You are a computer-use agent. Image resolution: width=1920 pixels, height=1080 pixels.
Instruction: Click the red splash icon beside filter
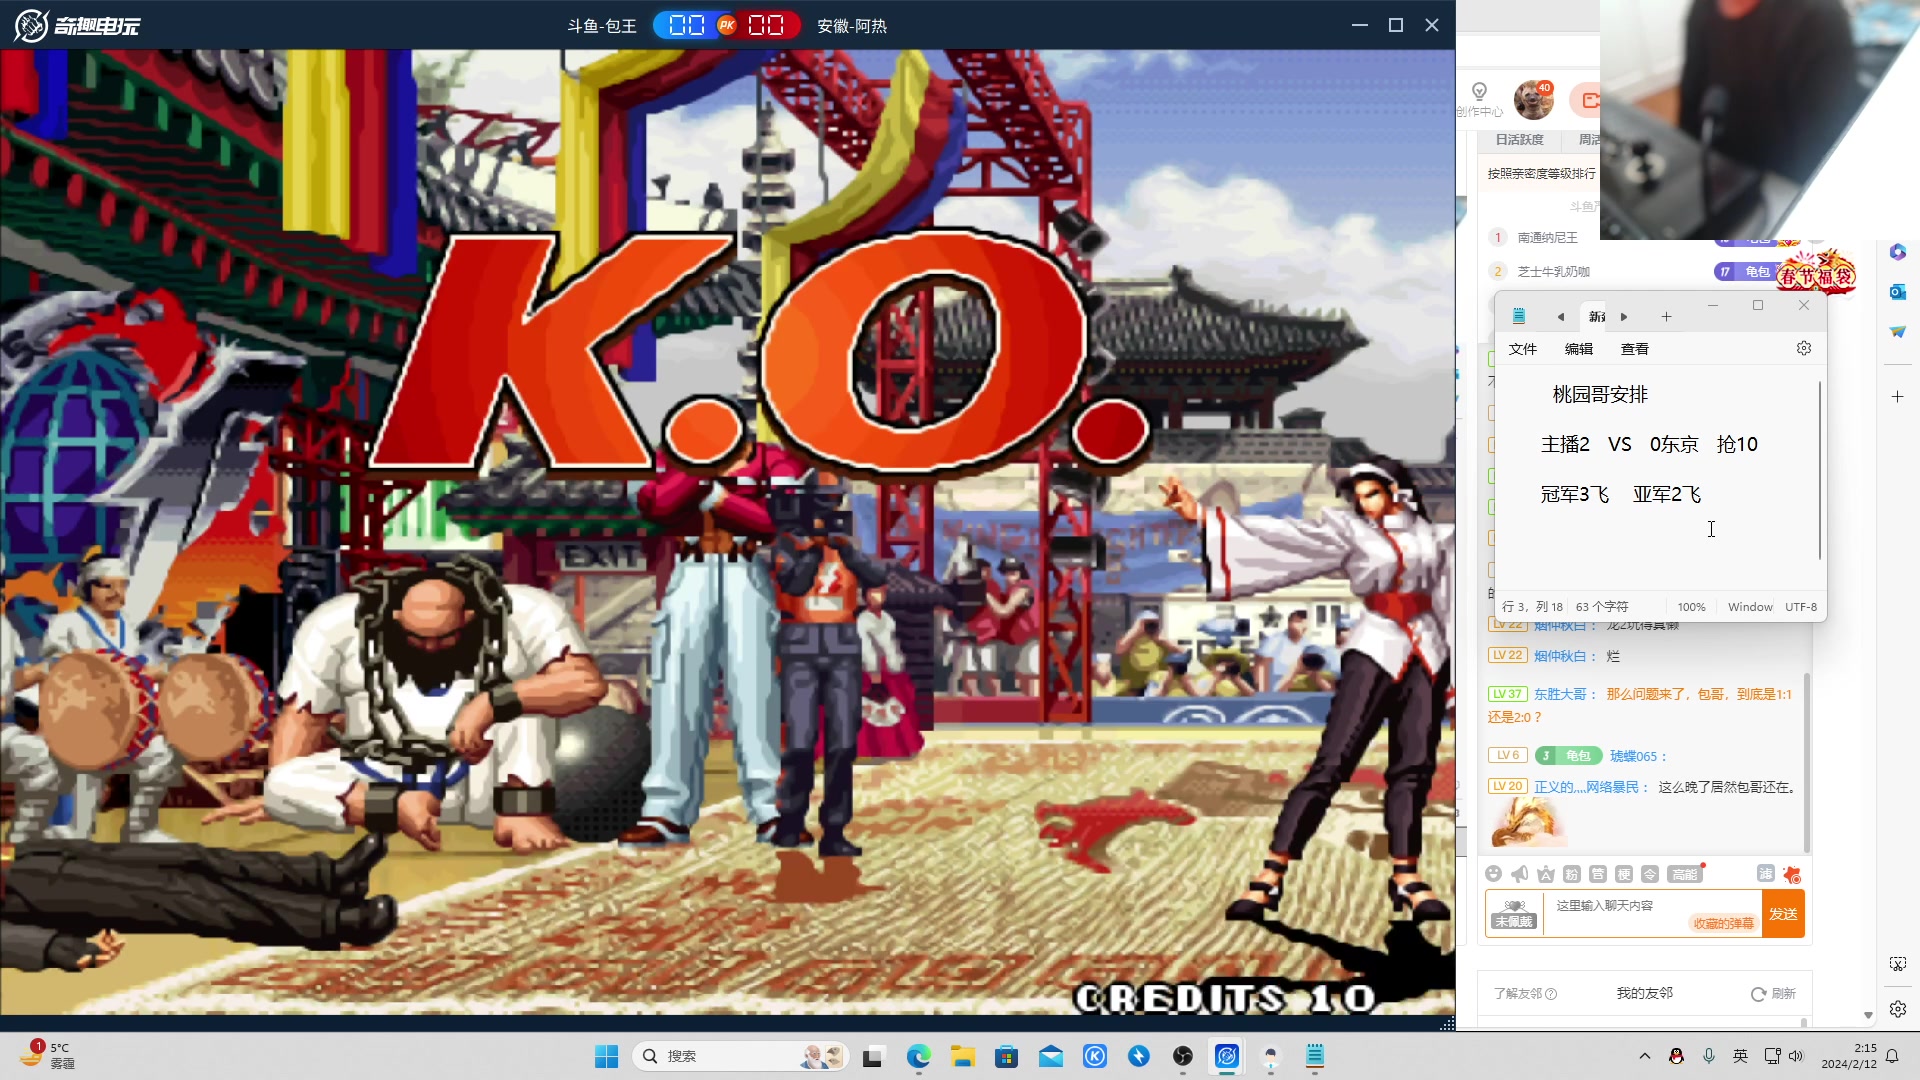pos(1791,874)
